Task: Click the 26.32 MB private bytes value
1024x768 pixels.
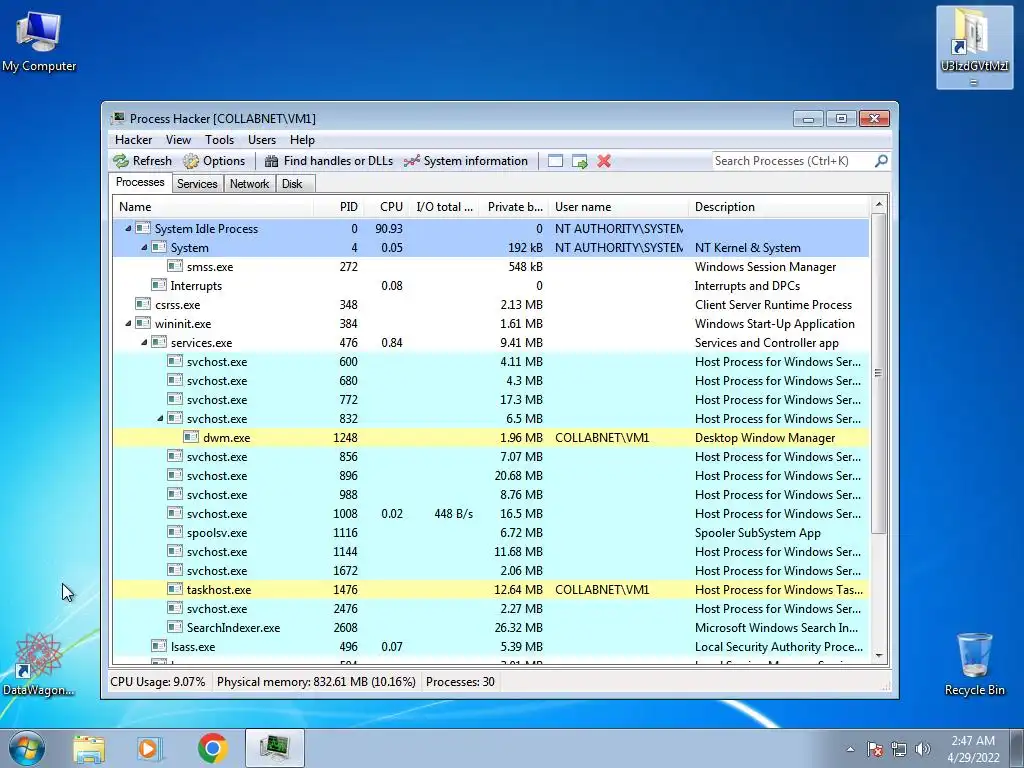Action: (519, 628)
